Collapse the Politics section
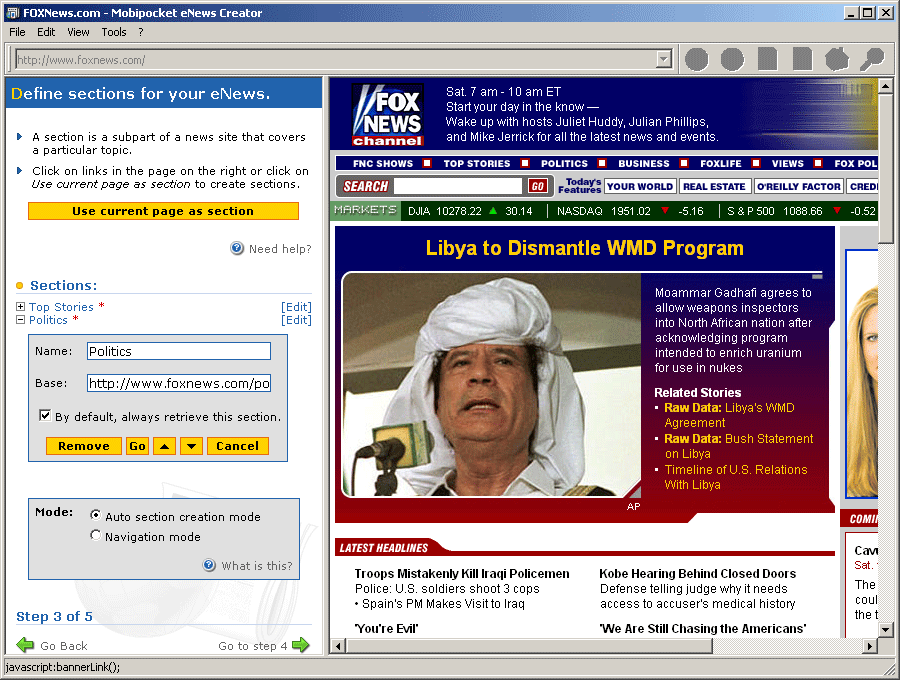900x680 pixels. [x=20, y=320]
